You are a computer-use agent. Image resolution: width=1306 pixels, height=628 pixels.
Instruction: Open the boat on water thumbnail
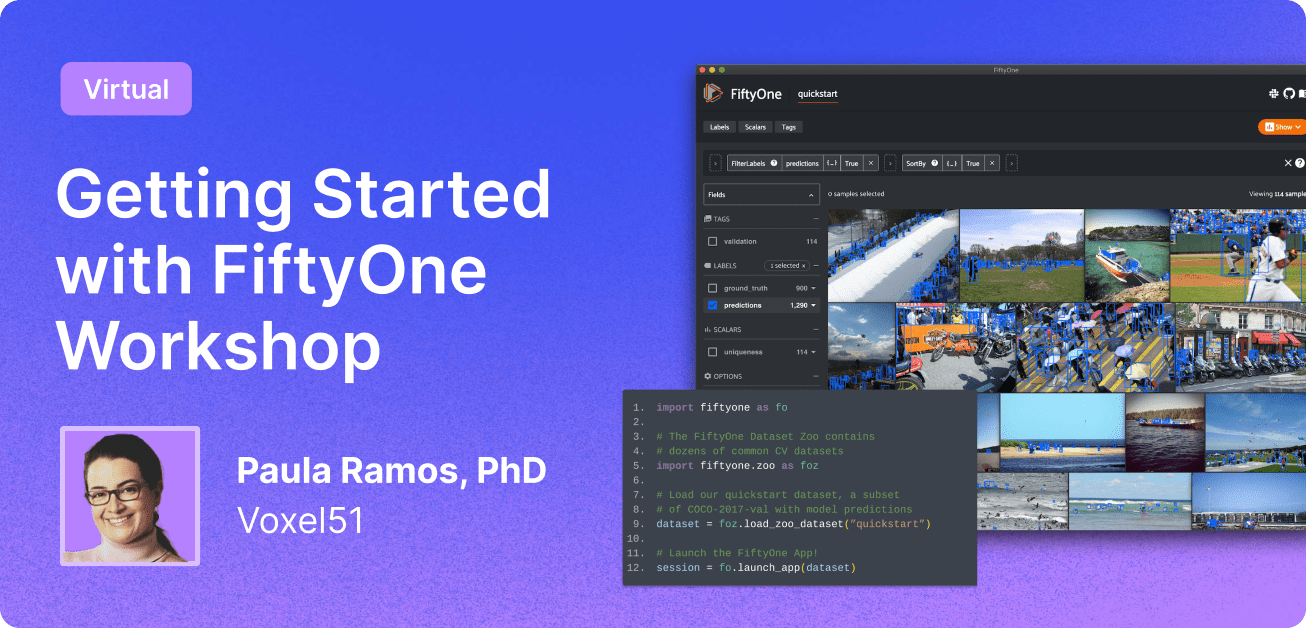pyautogui.click(x=1127, y=255)
